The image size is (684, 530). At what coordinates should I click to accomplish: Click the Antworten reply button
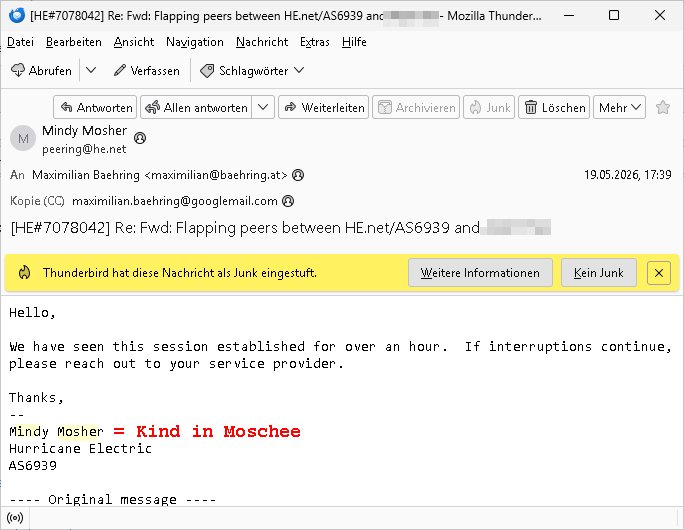point(95,107)
